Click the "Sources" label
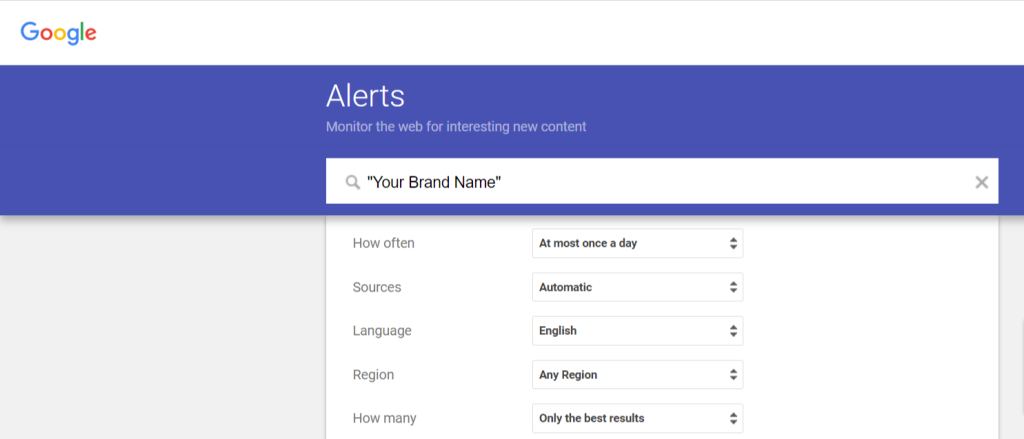This screenshot has height=439, width=1024. click(377, 287)
